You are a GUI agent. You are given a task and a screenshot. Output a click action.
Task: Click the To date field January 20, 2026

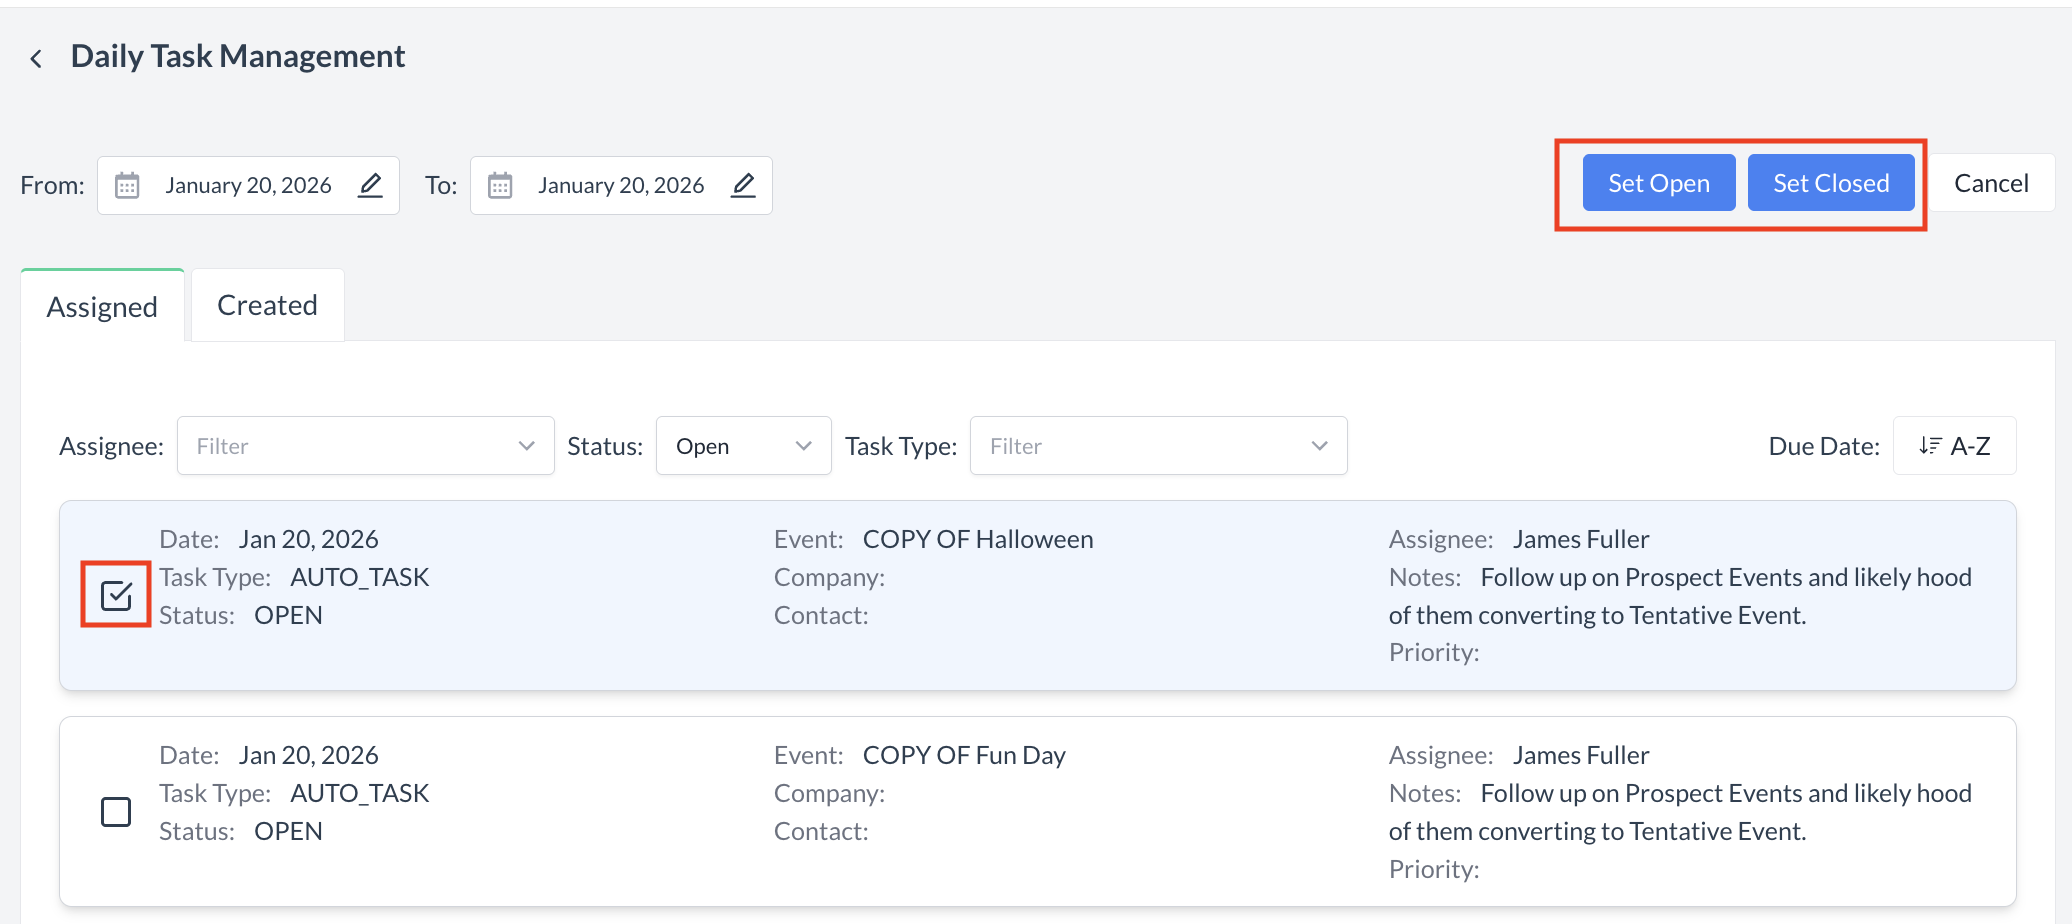coord(620,186)
